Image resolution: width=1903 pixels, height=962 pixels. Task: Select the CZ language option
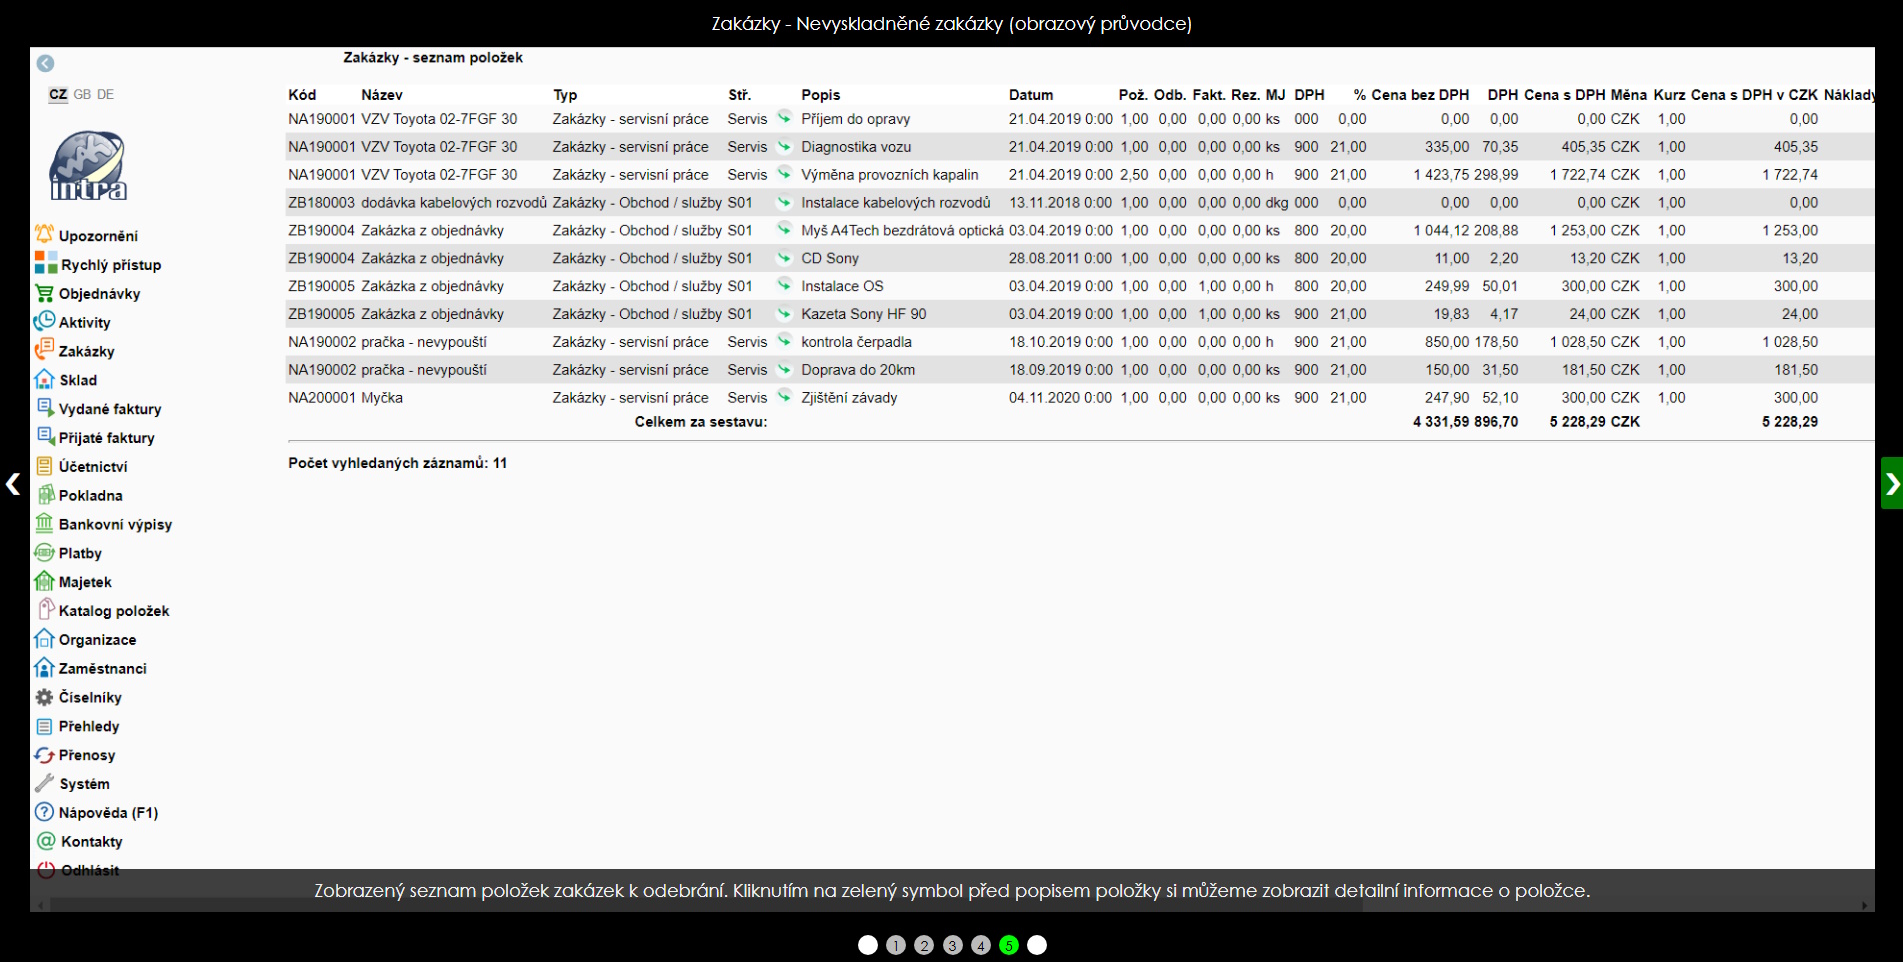click(58, 94)
